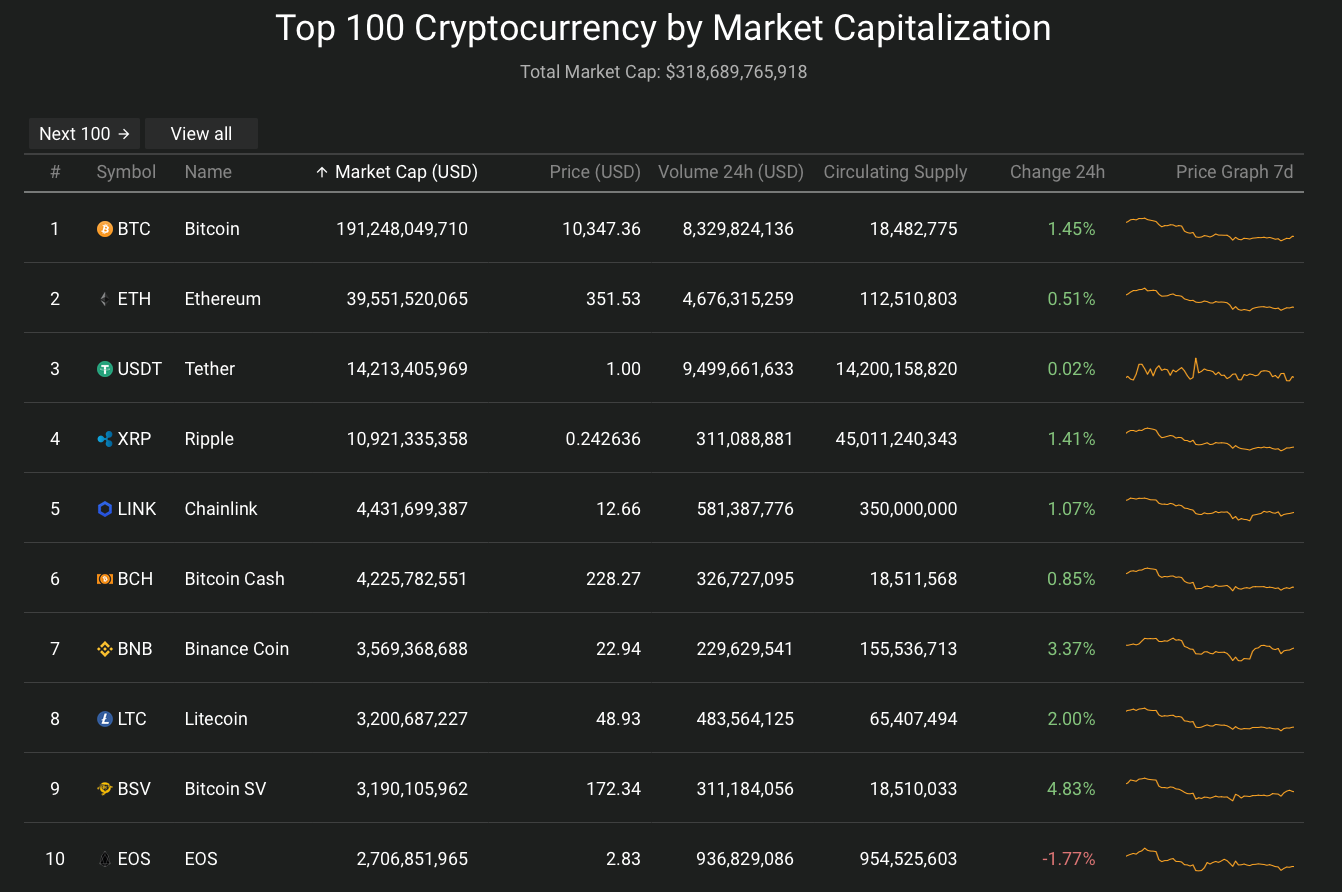Open the Binance Coin name link
This screenshot has height=892, width=1342.
[x=237, y=649]
